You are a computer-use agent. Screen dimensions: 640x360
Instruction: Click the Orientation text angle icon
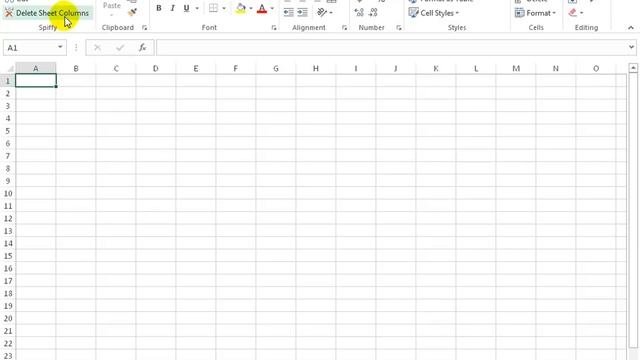tap(322, 13)
